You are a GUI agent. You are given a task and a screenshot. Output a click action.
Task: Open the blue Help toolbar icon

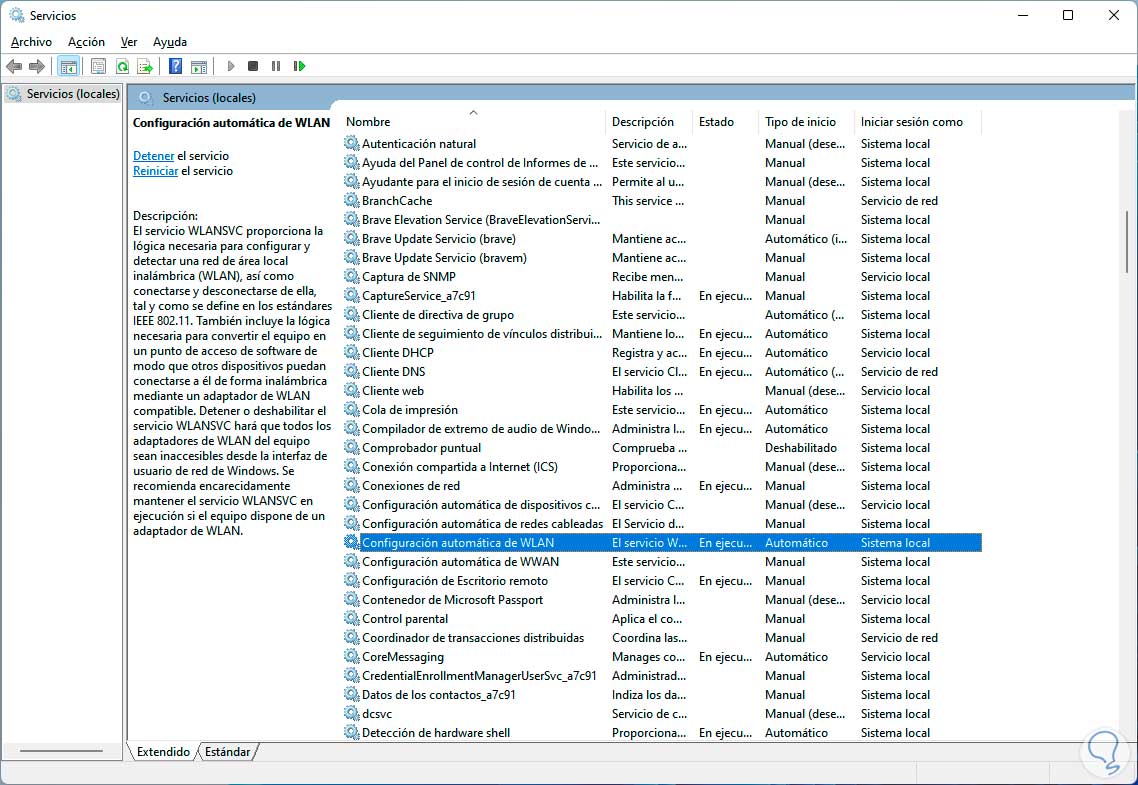pos(175,66)
